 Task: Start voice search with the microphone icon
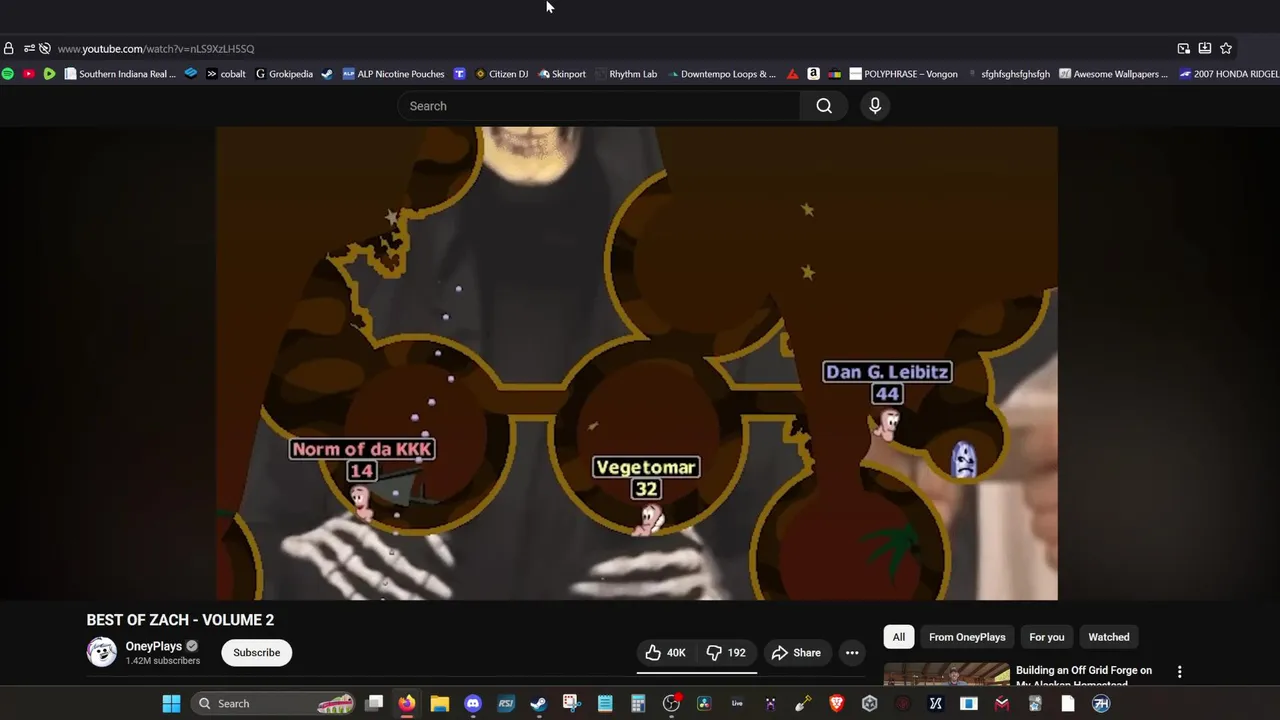tap(875, 106)
